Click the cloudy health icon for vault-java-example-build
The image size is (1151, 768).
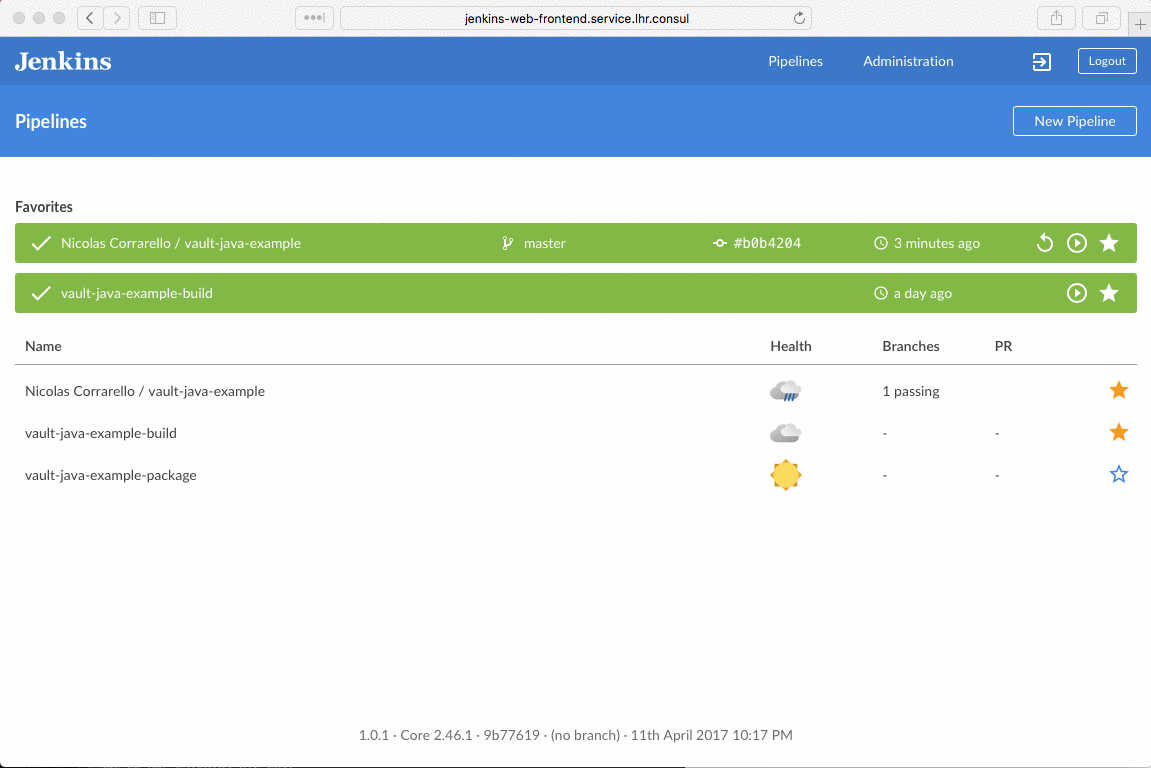tap(785, 433)
